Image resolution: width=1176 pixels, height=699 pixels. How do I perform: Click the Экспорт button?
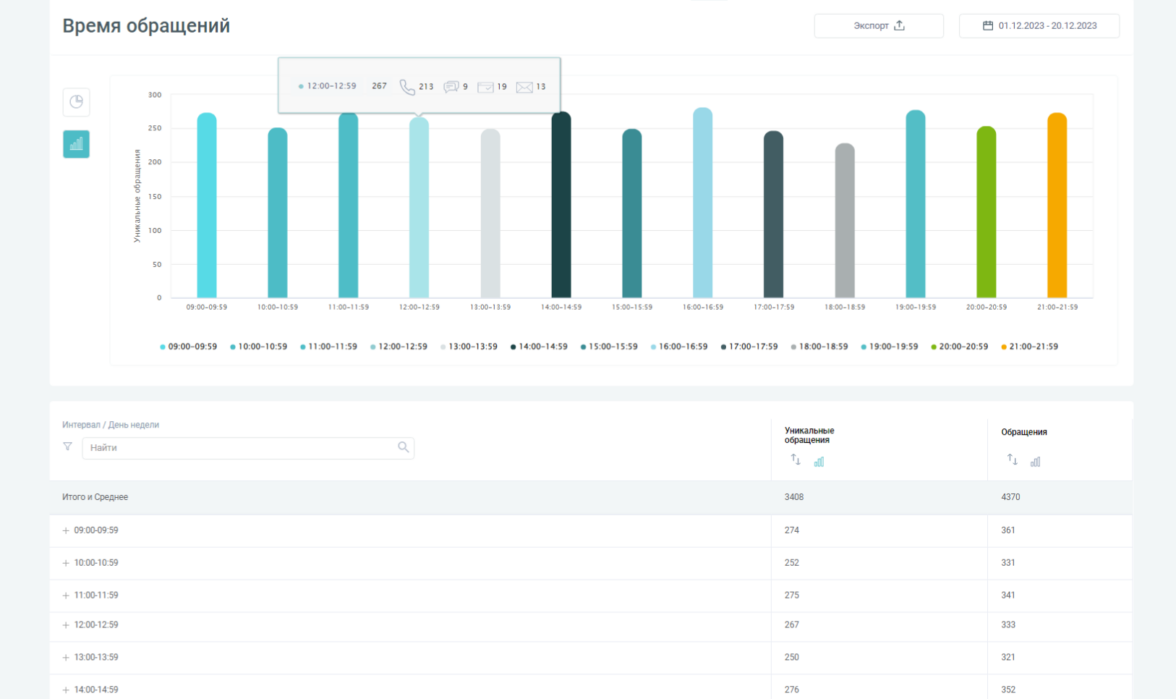[878, 26]
